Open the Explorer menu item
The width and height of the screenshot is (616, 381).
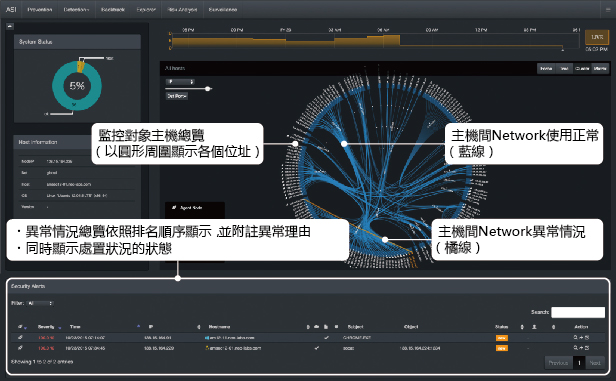point(146,9)
